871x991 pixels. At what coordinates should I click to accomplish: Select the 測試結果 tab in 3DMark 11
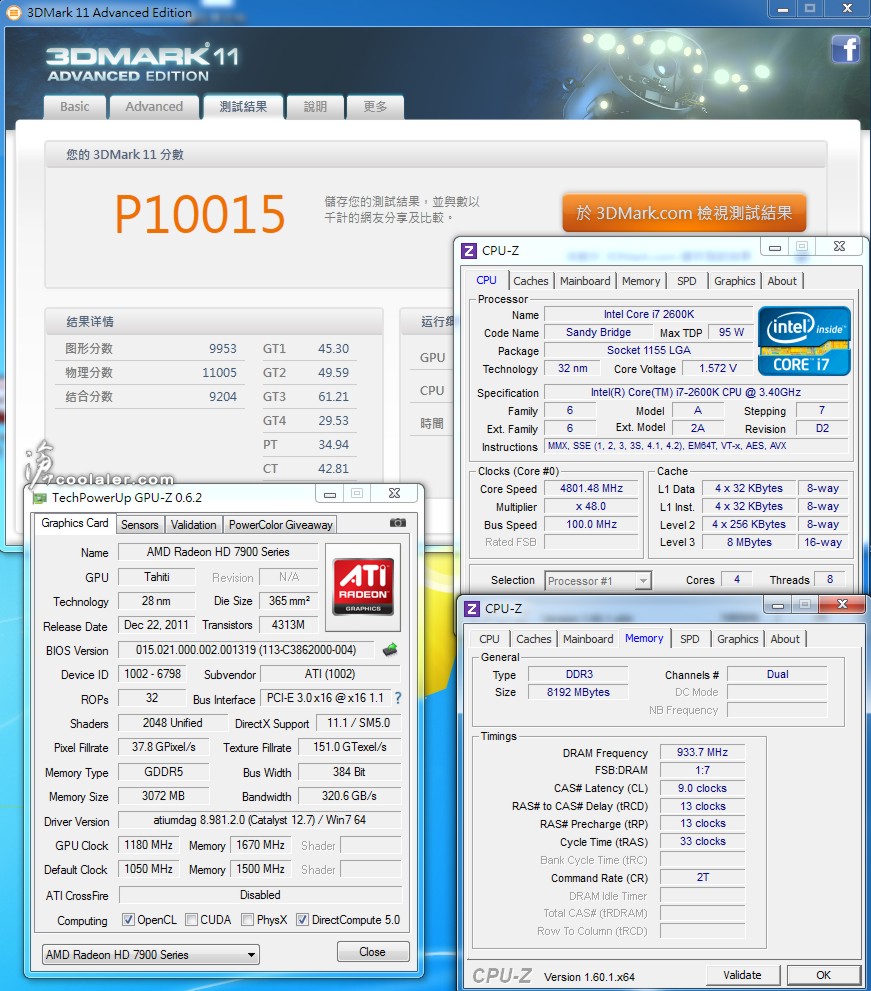(243, 107)
